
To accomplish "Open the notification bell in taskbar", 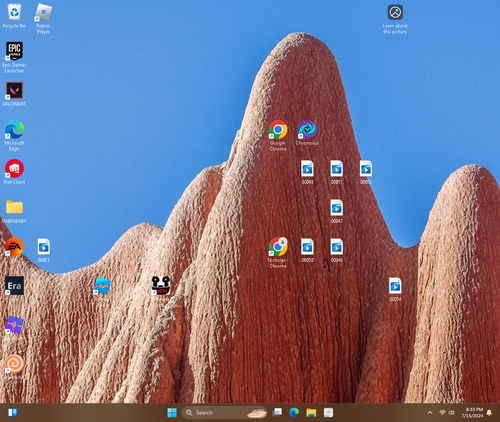I will (x=489, y=413).
